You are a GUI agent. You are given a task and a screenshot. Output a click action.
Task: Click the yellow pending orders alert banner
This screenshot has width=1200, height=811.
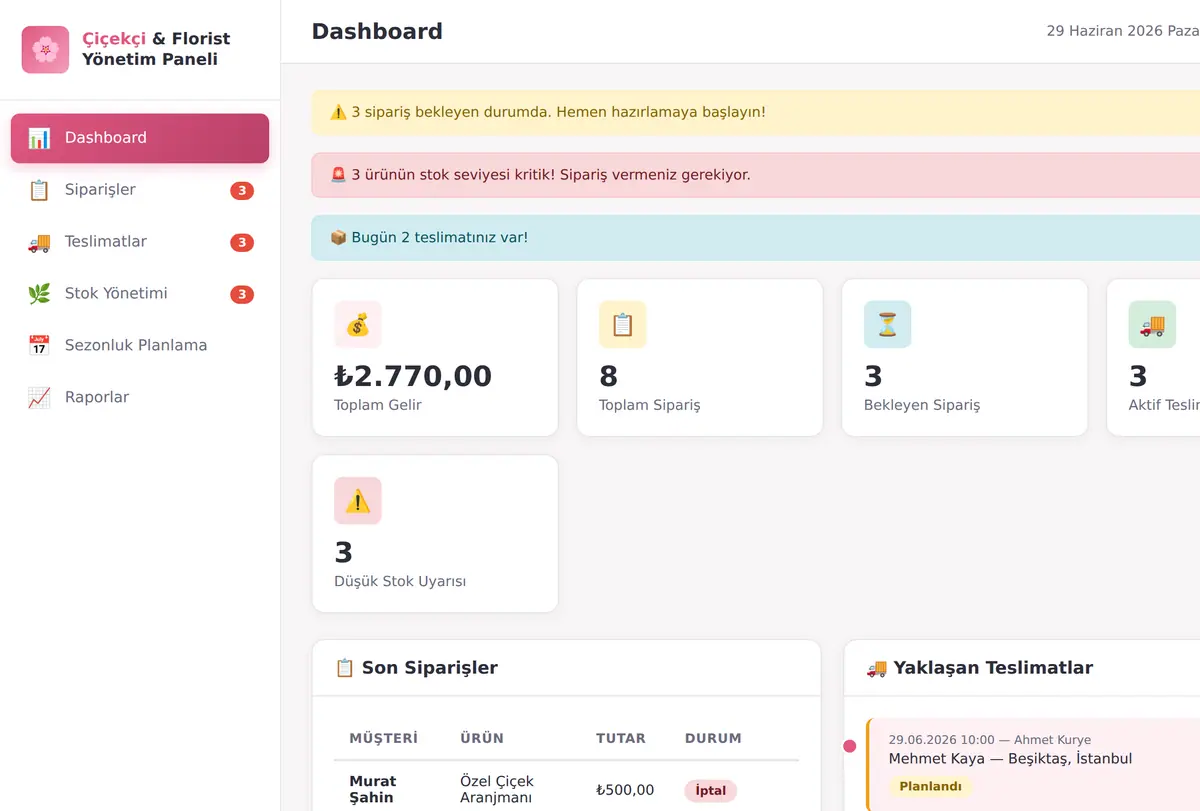click(x=756, y=112)
